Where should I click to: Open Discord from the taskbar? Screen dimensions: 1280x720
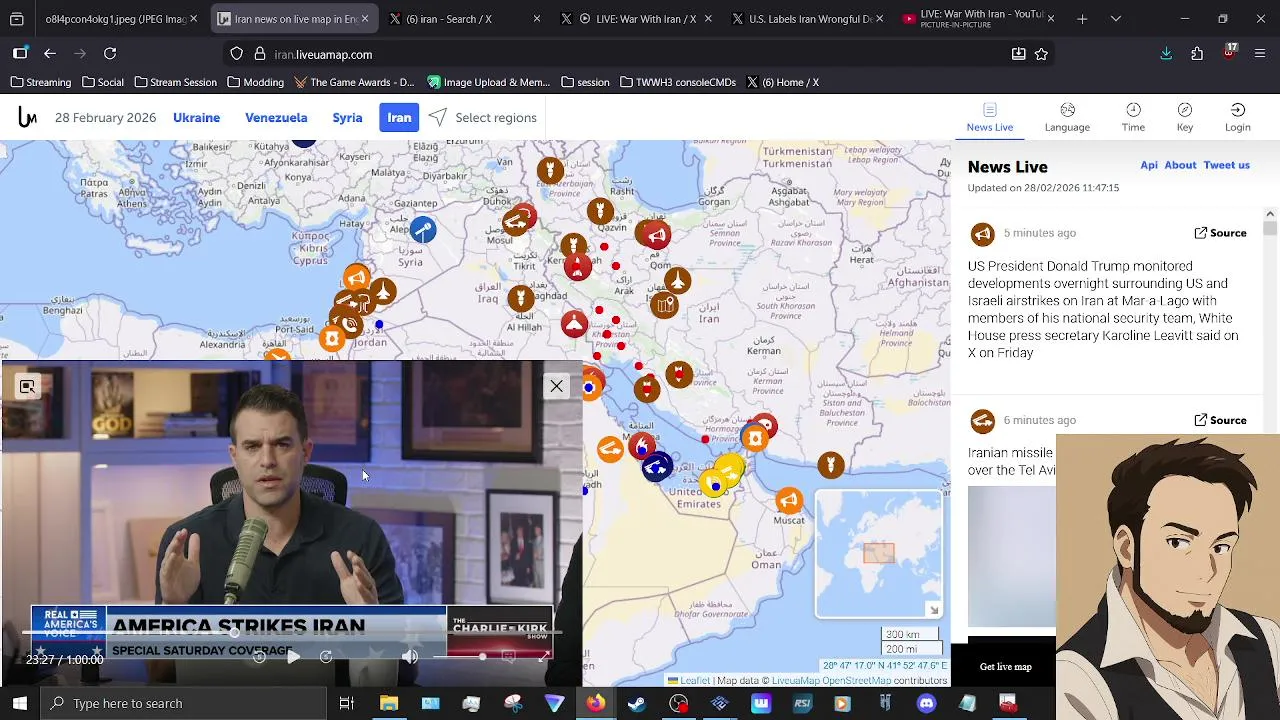[x=926, y=703]
